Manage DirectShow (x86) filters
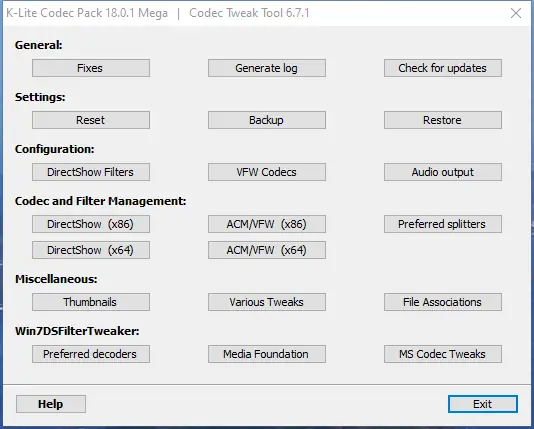 coord(91,224)
